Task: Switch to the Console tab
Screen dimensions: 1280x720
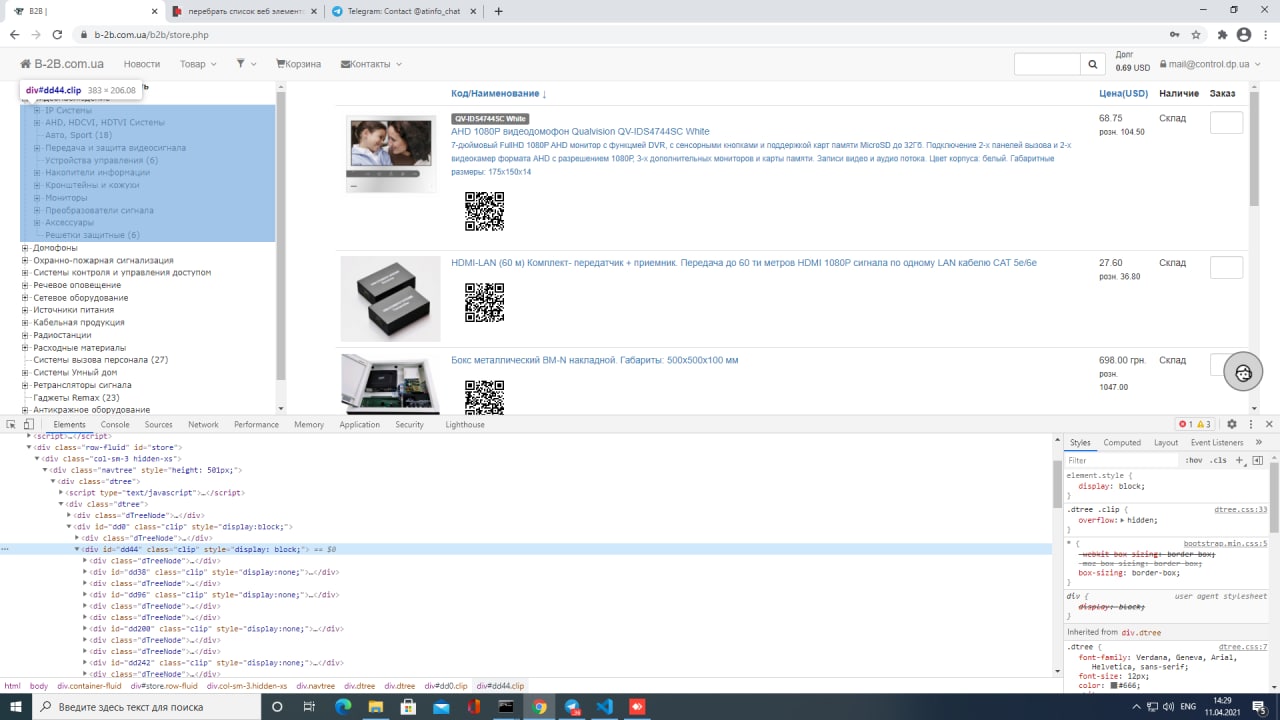Action: tap(115, 424)
